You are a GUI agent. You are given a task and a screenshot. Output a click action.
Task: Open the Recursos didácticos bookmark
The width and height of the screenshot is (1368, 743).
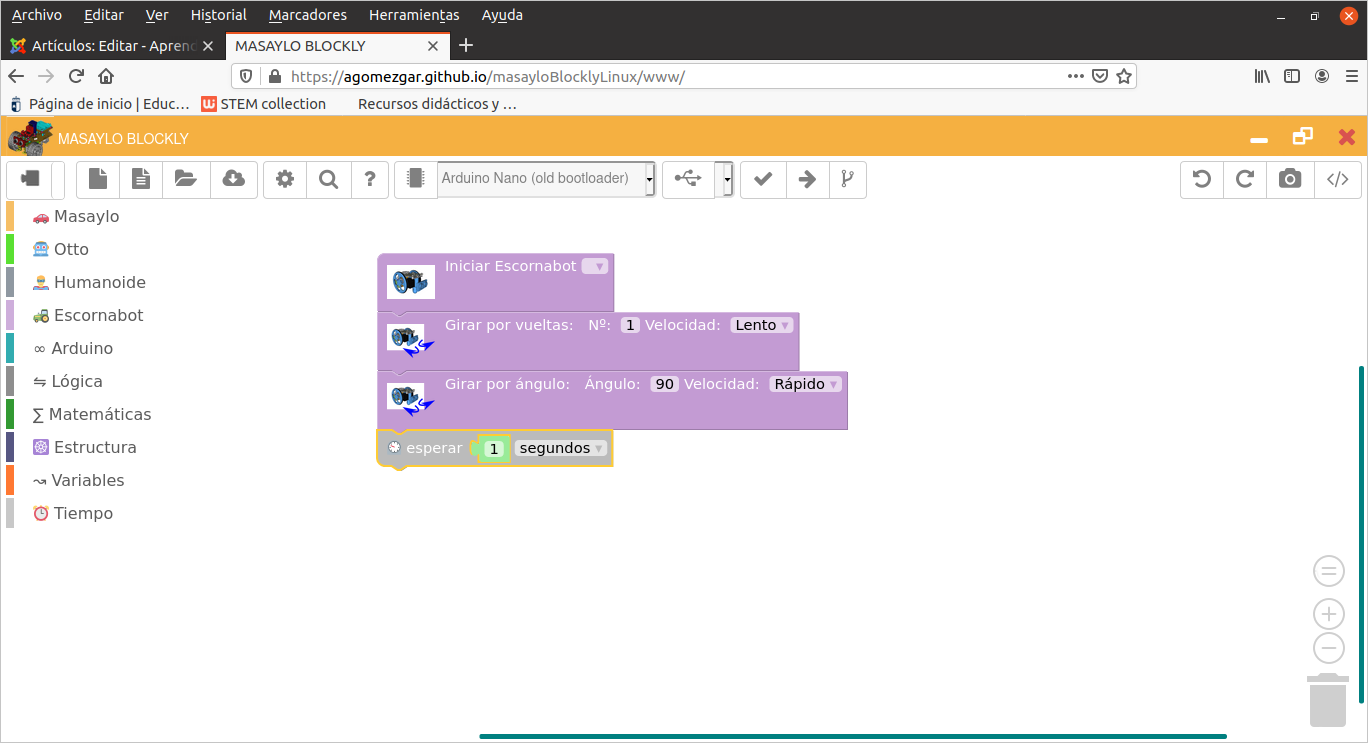(437, 104)
